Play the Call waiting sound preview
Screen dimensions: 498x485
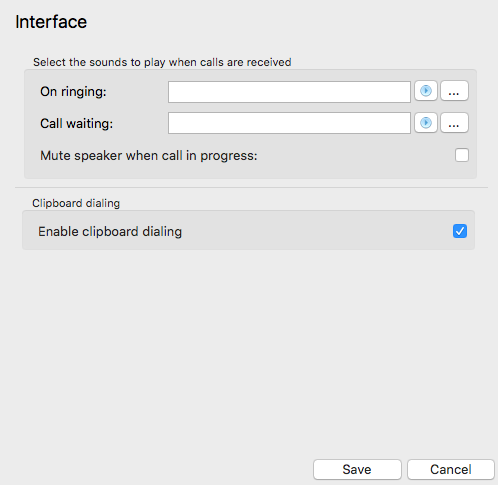426,123
